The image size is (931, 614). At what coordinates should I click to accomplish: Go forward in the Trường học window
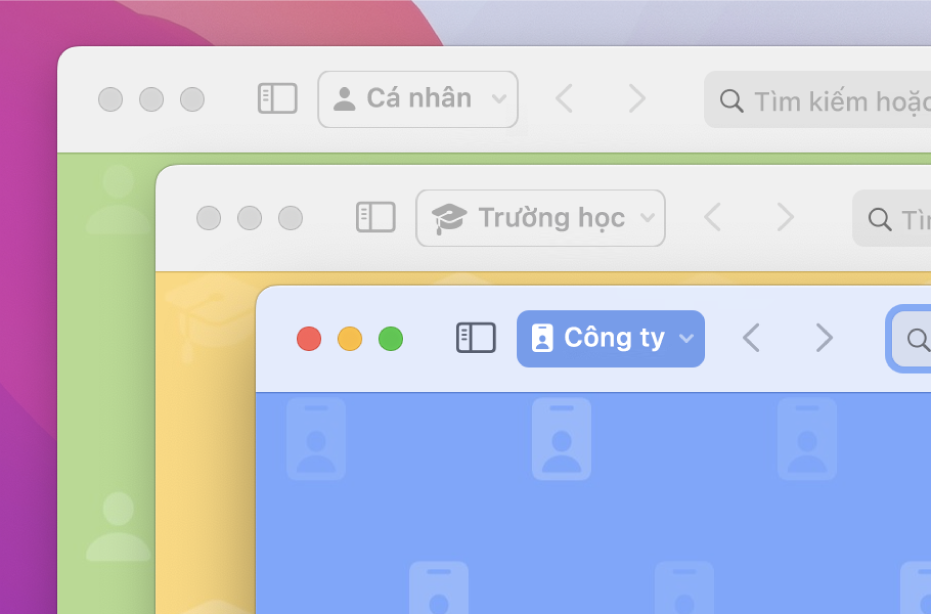(x=786, y=217)
